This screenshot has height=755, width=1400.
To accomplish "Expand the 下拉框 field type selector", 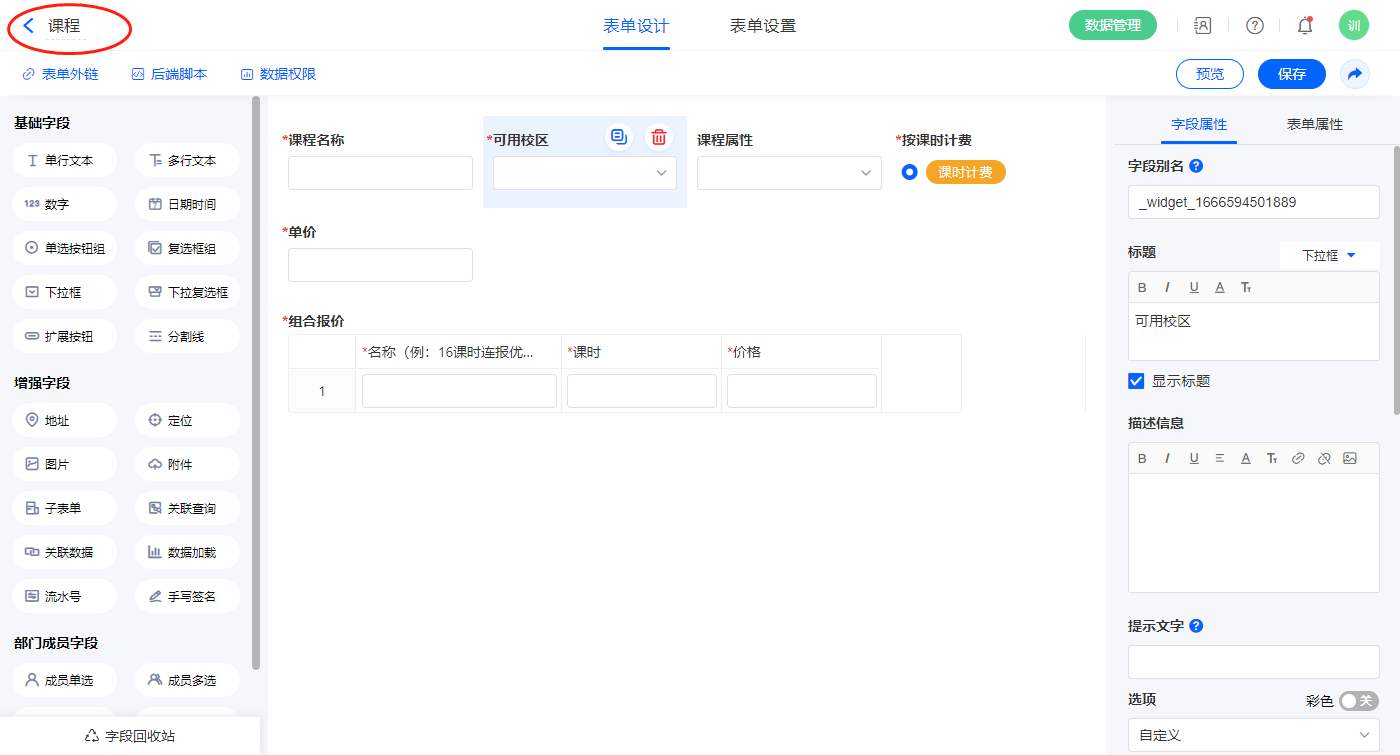I will pyautogui.click(x=1329, y=255).
